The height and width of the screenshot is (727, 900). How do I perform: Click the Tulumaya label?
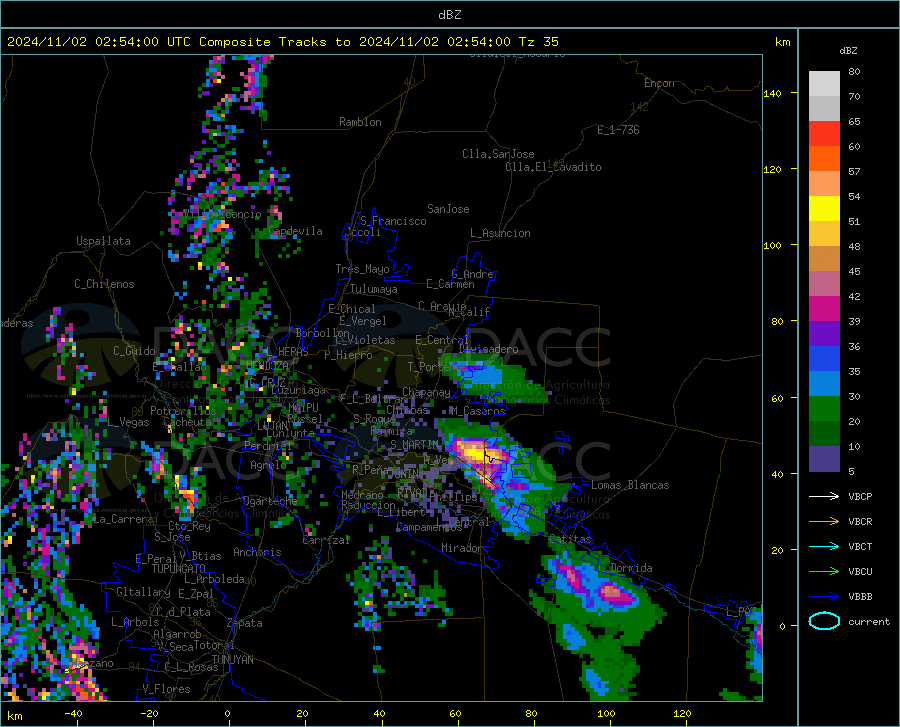tap(374, 289)
